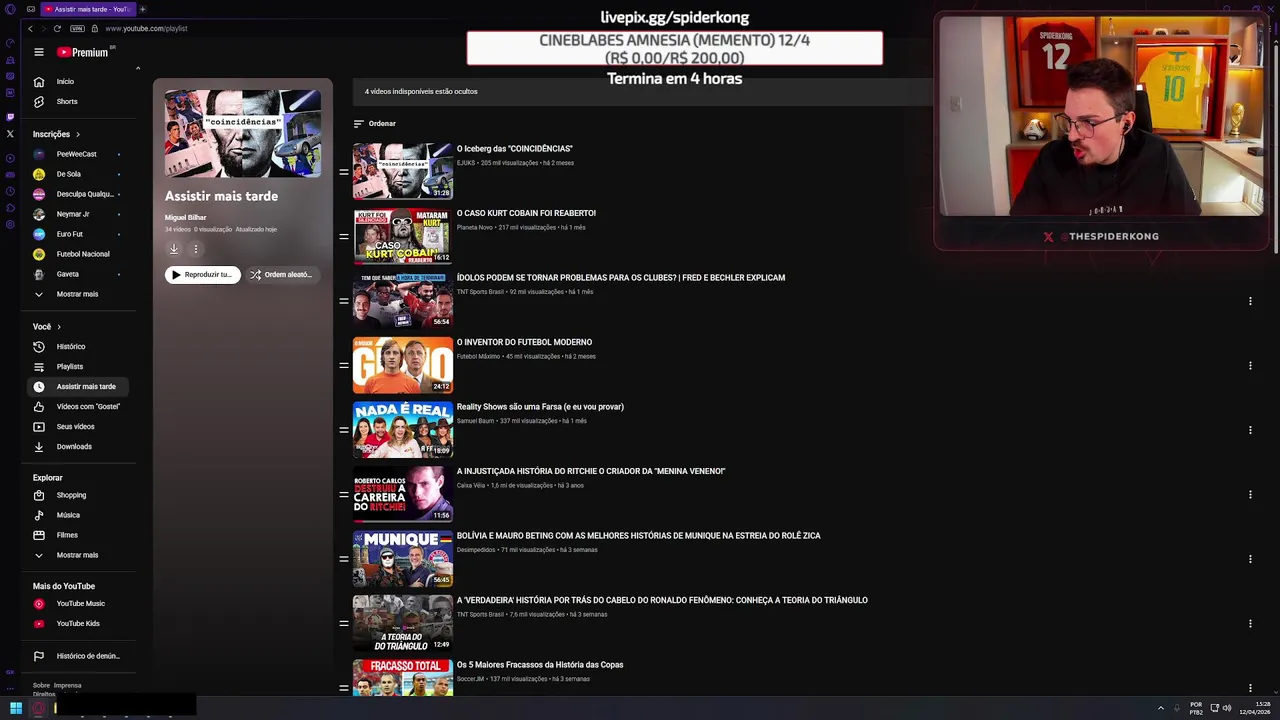Open Euro Fut channel subscription
The width and height of the screenshot is (1280, 720).
point(80,234)
